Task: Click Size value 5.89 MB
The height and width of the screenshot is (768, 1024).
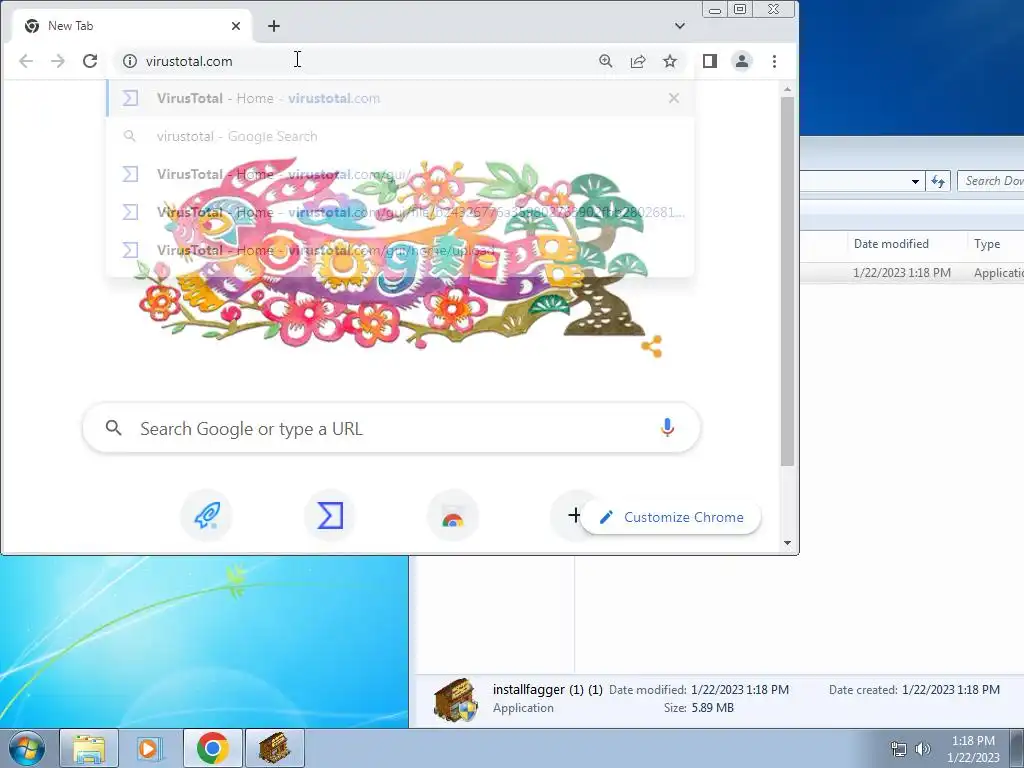Action: [712, 708]
